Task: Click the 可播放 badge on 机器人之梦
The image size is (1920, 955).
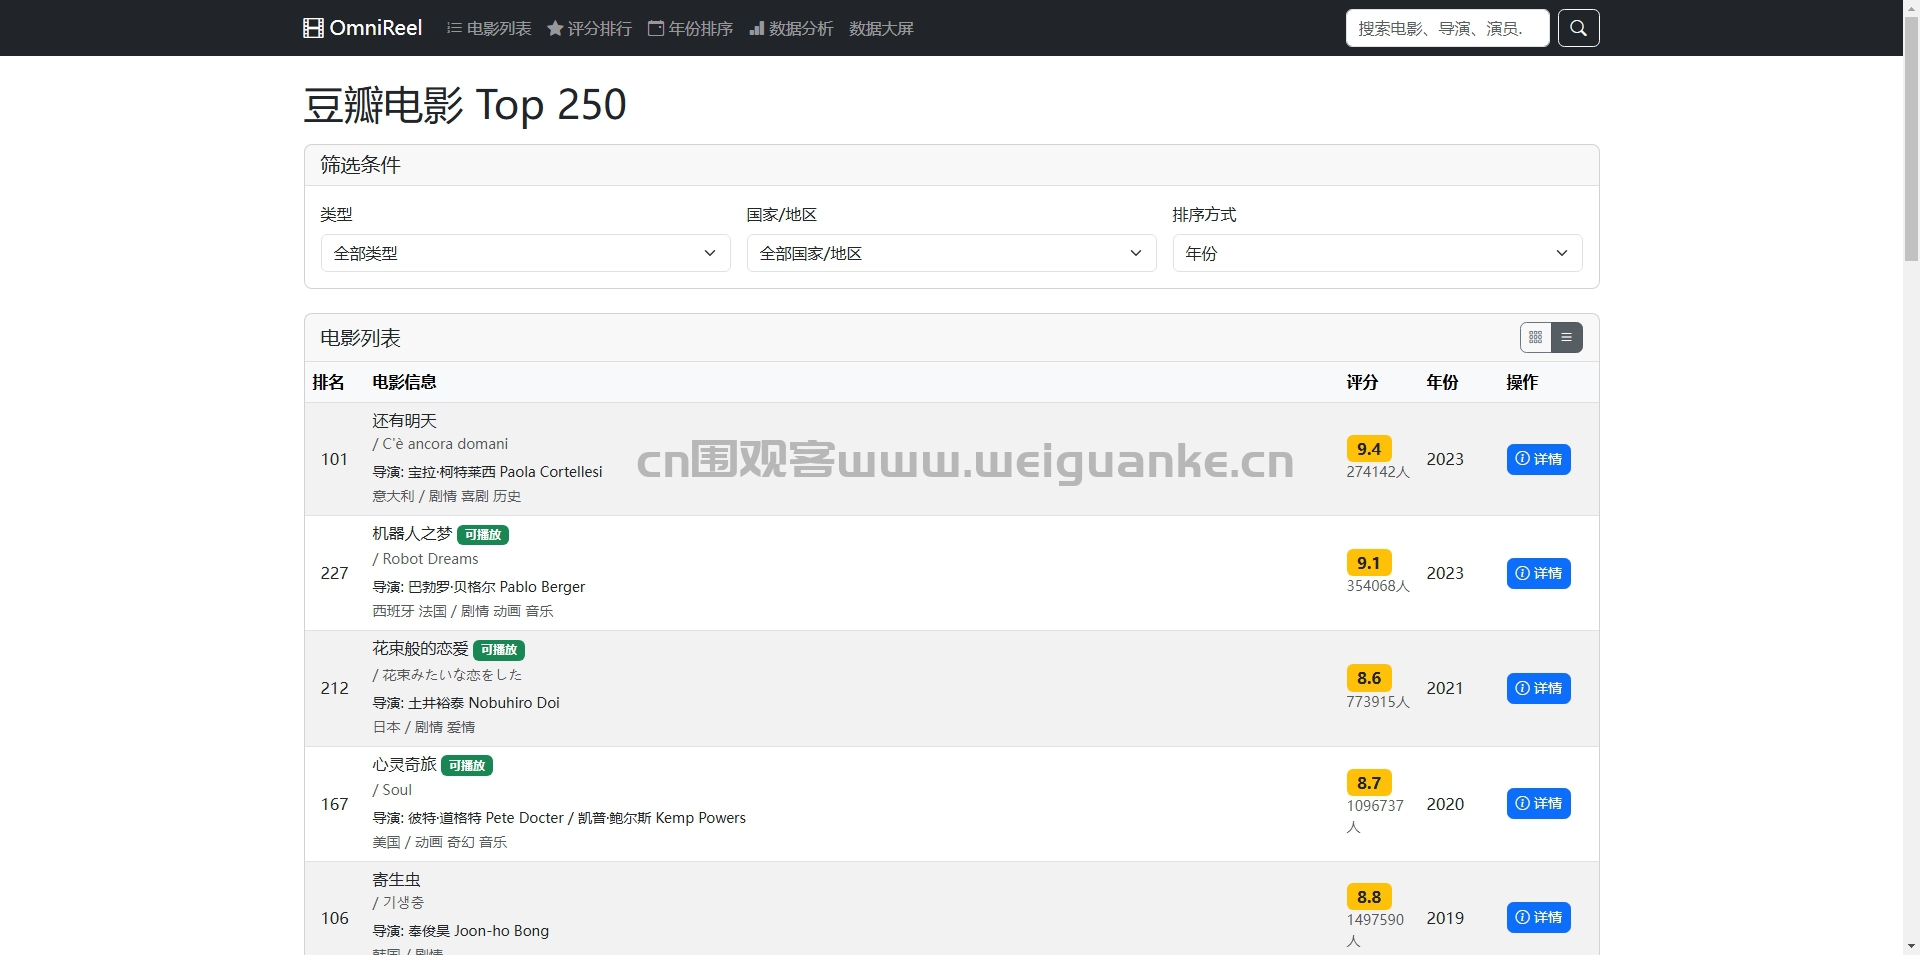Action: tap(483, 535)
